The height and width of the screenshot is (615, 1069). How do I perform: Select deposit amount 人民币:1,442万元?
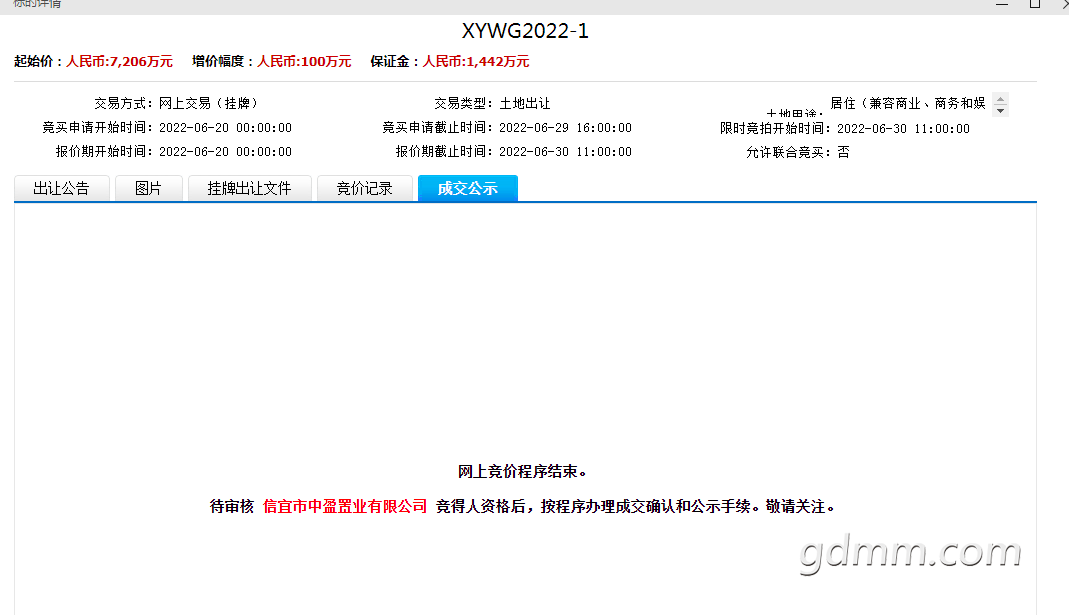[x=476, y=61]
